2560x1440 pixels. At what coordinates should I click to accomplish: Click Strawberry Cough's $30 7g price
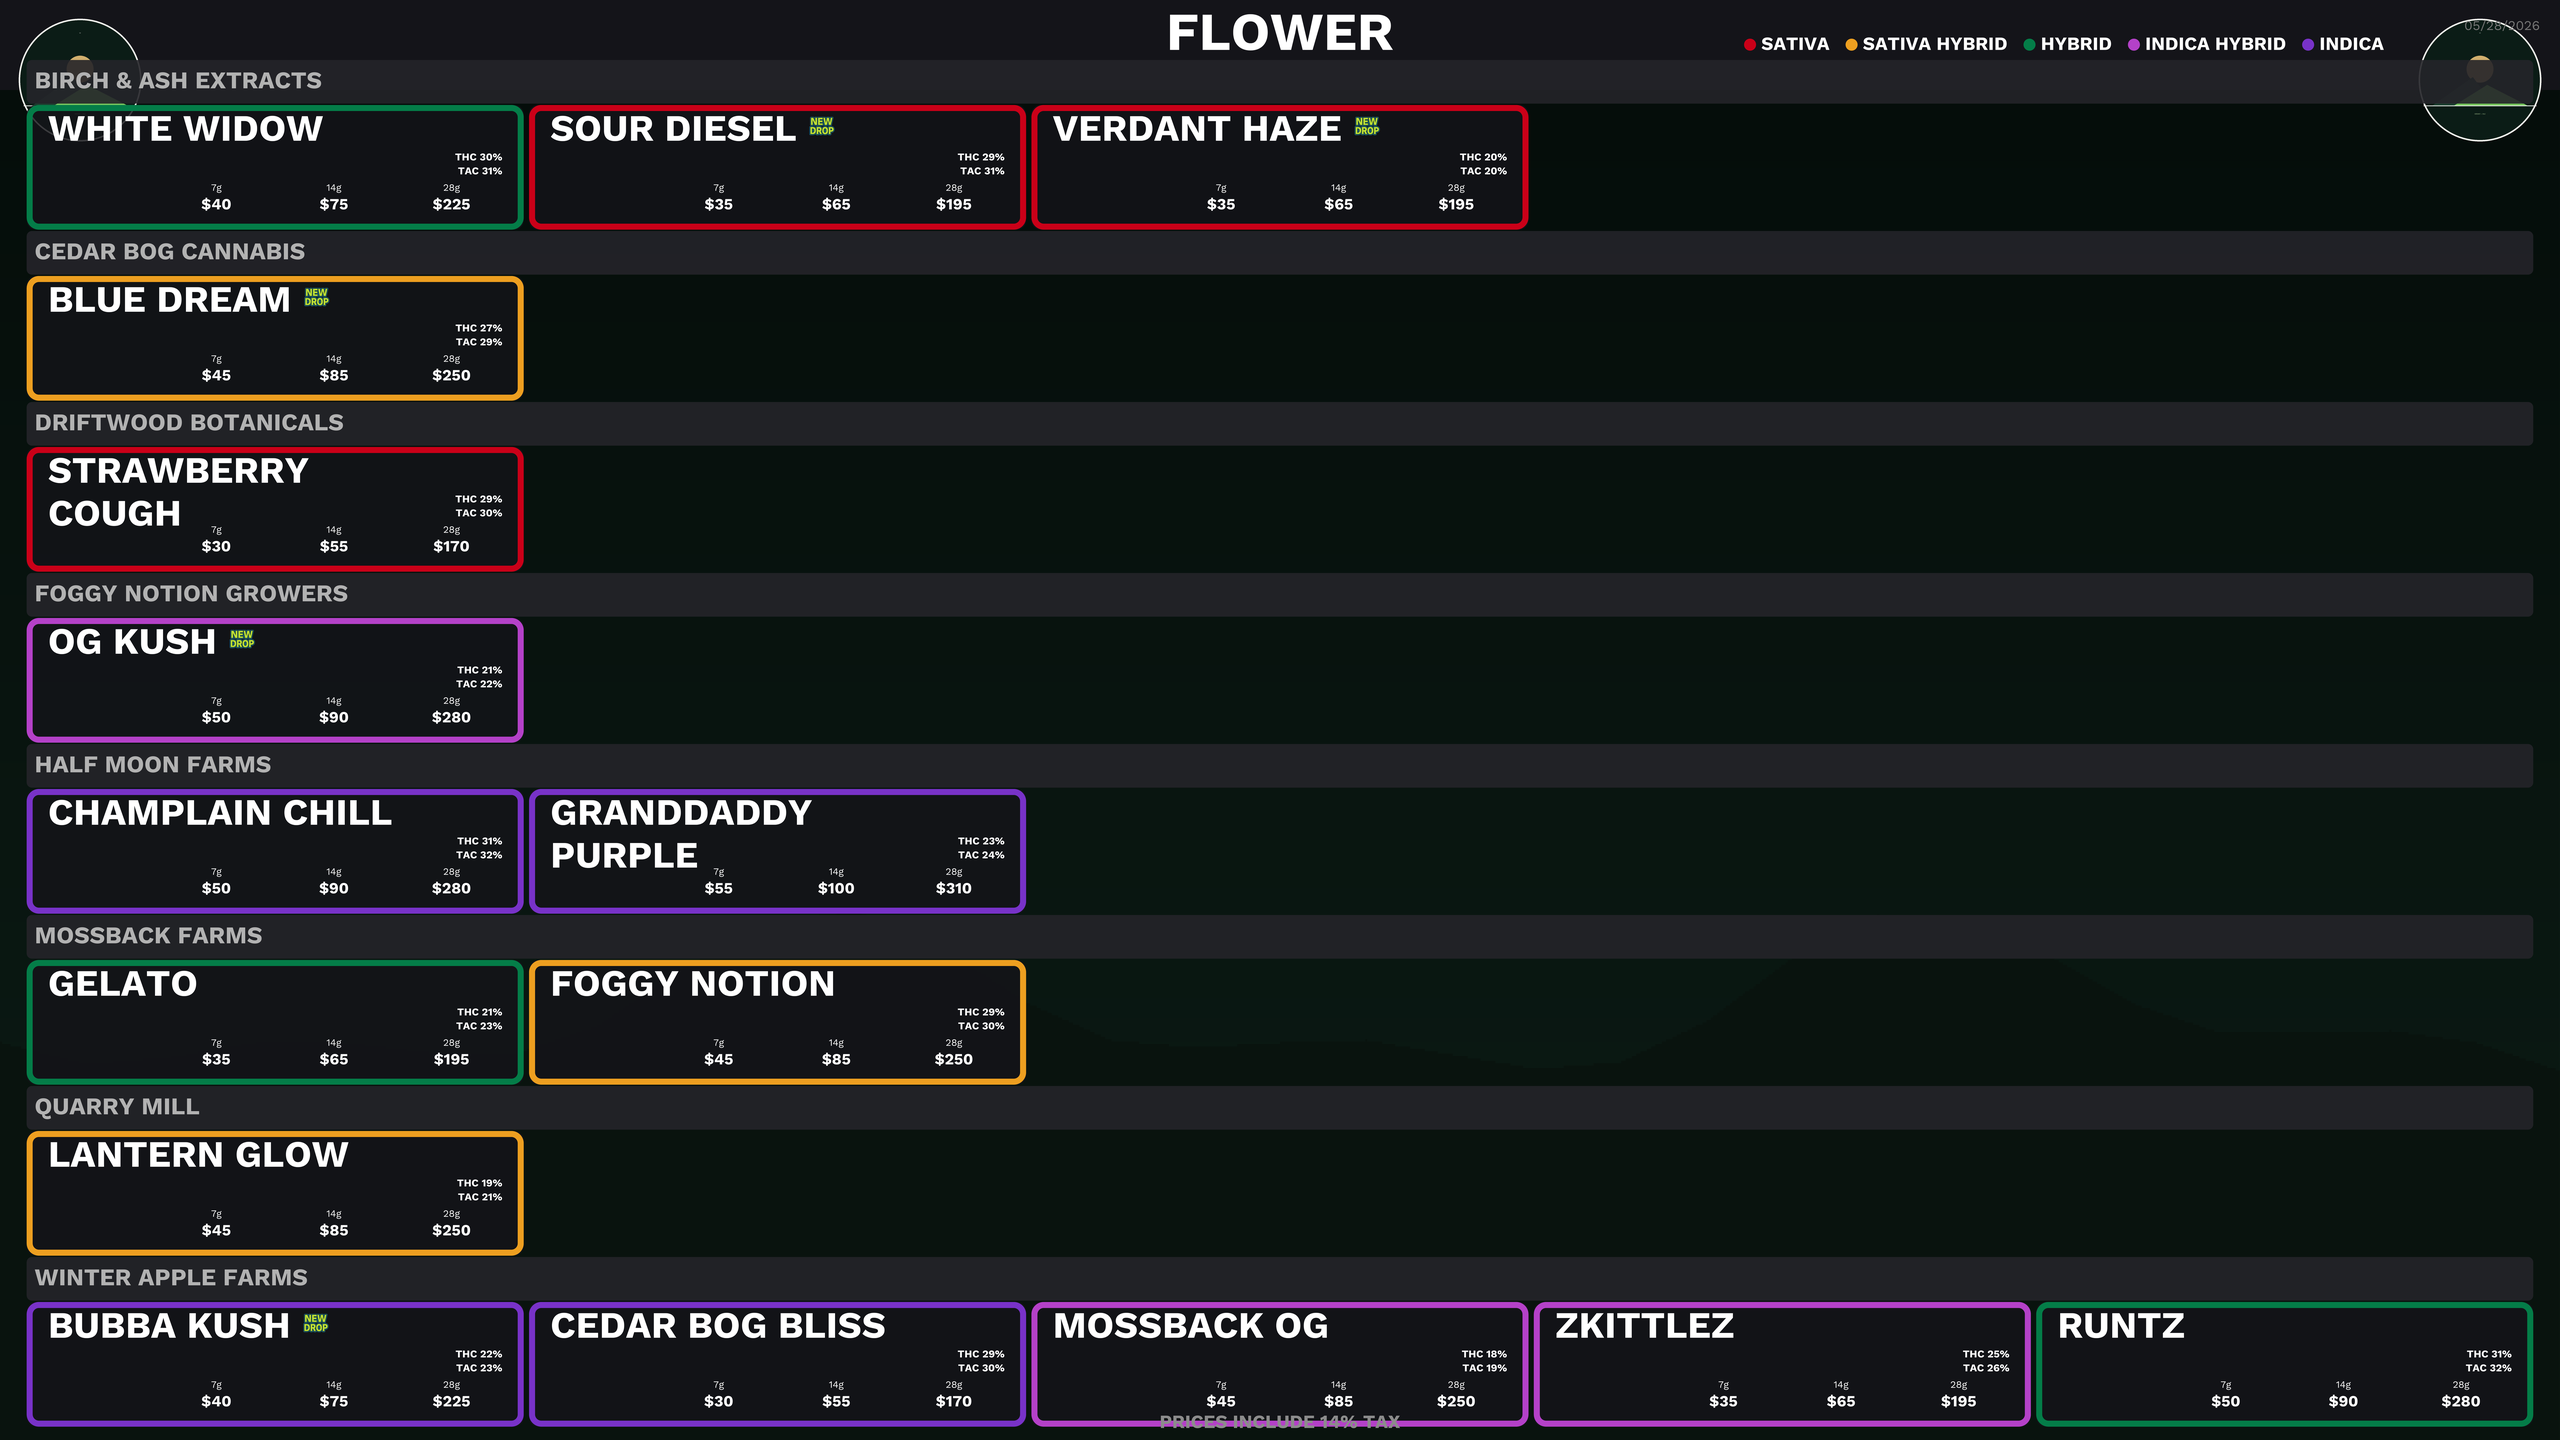pos(216,546)
